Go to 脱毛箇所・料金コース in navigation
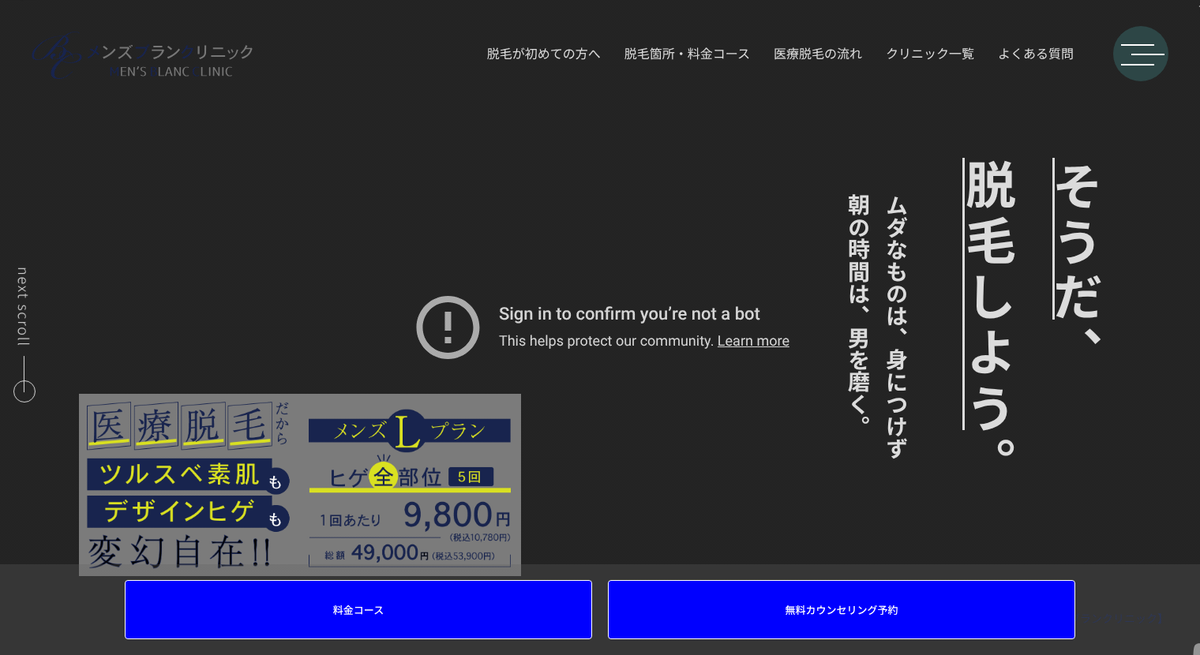1200x655 pixels. (686, 54)
